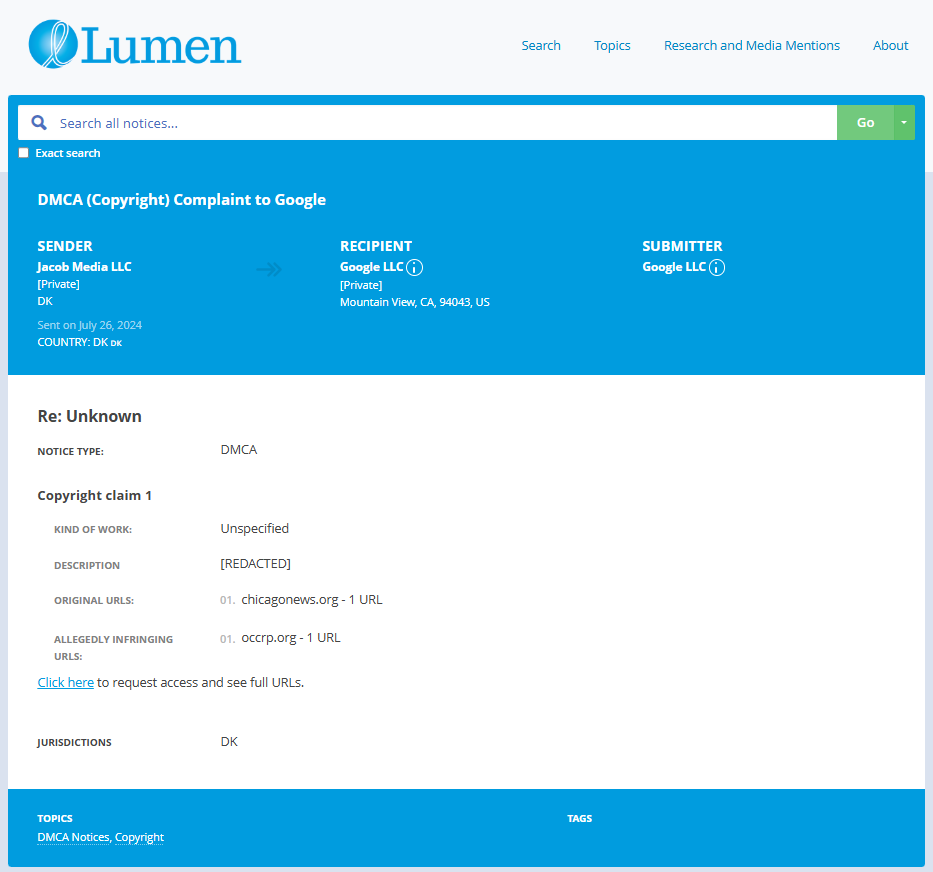Select the chicagonews.org - 1 URL entry

312,599
